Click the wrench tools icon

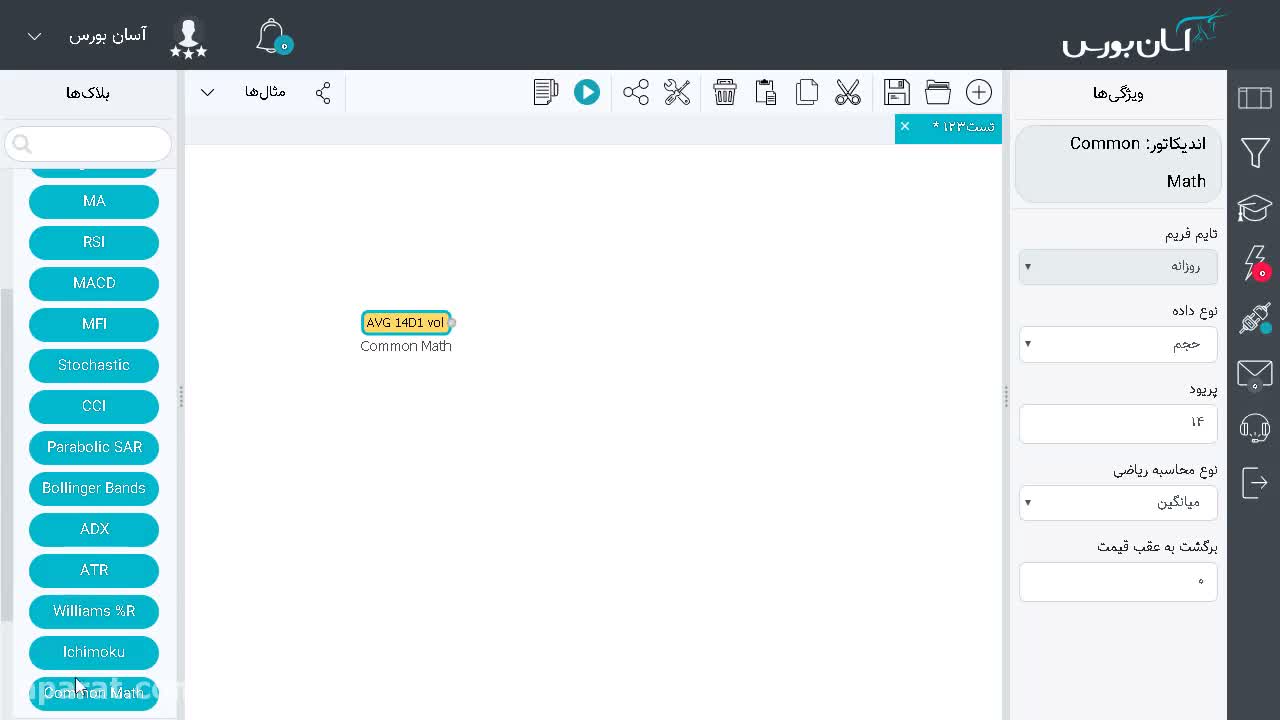(x=677, y=92)
